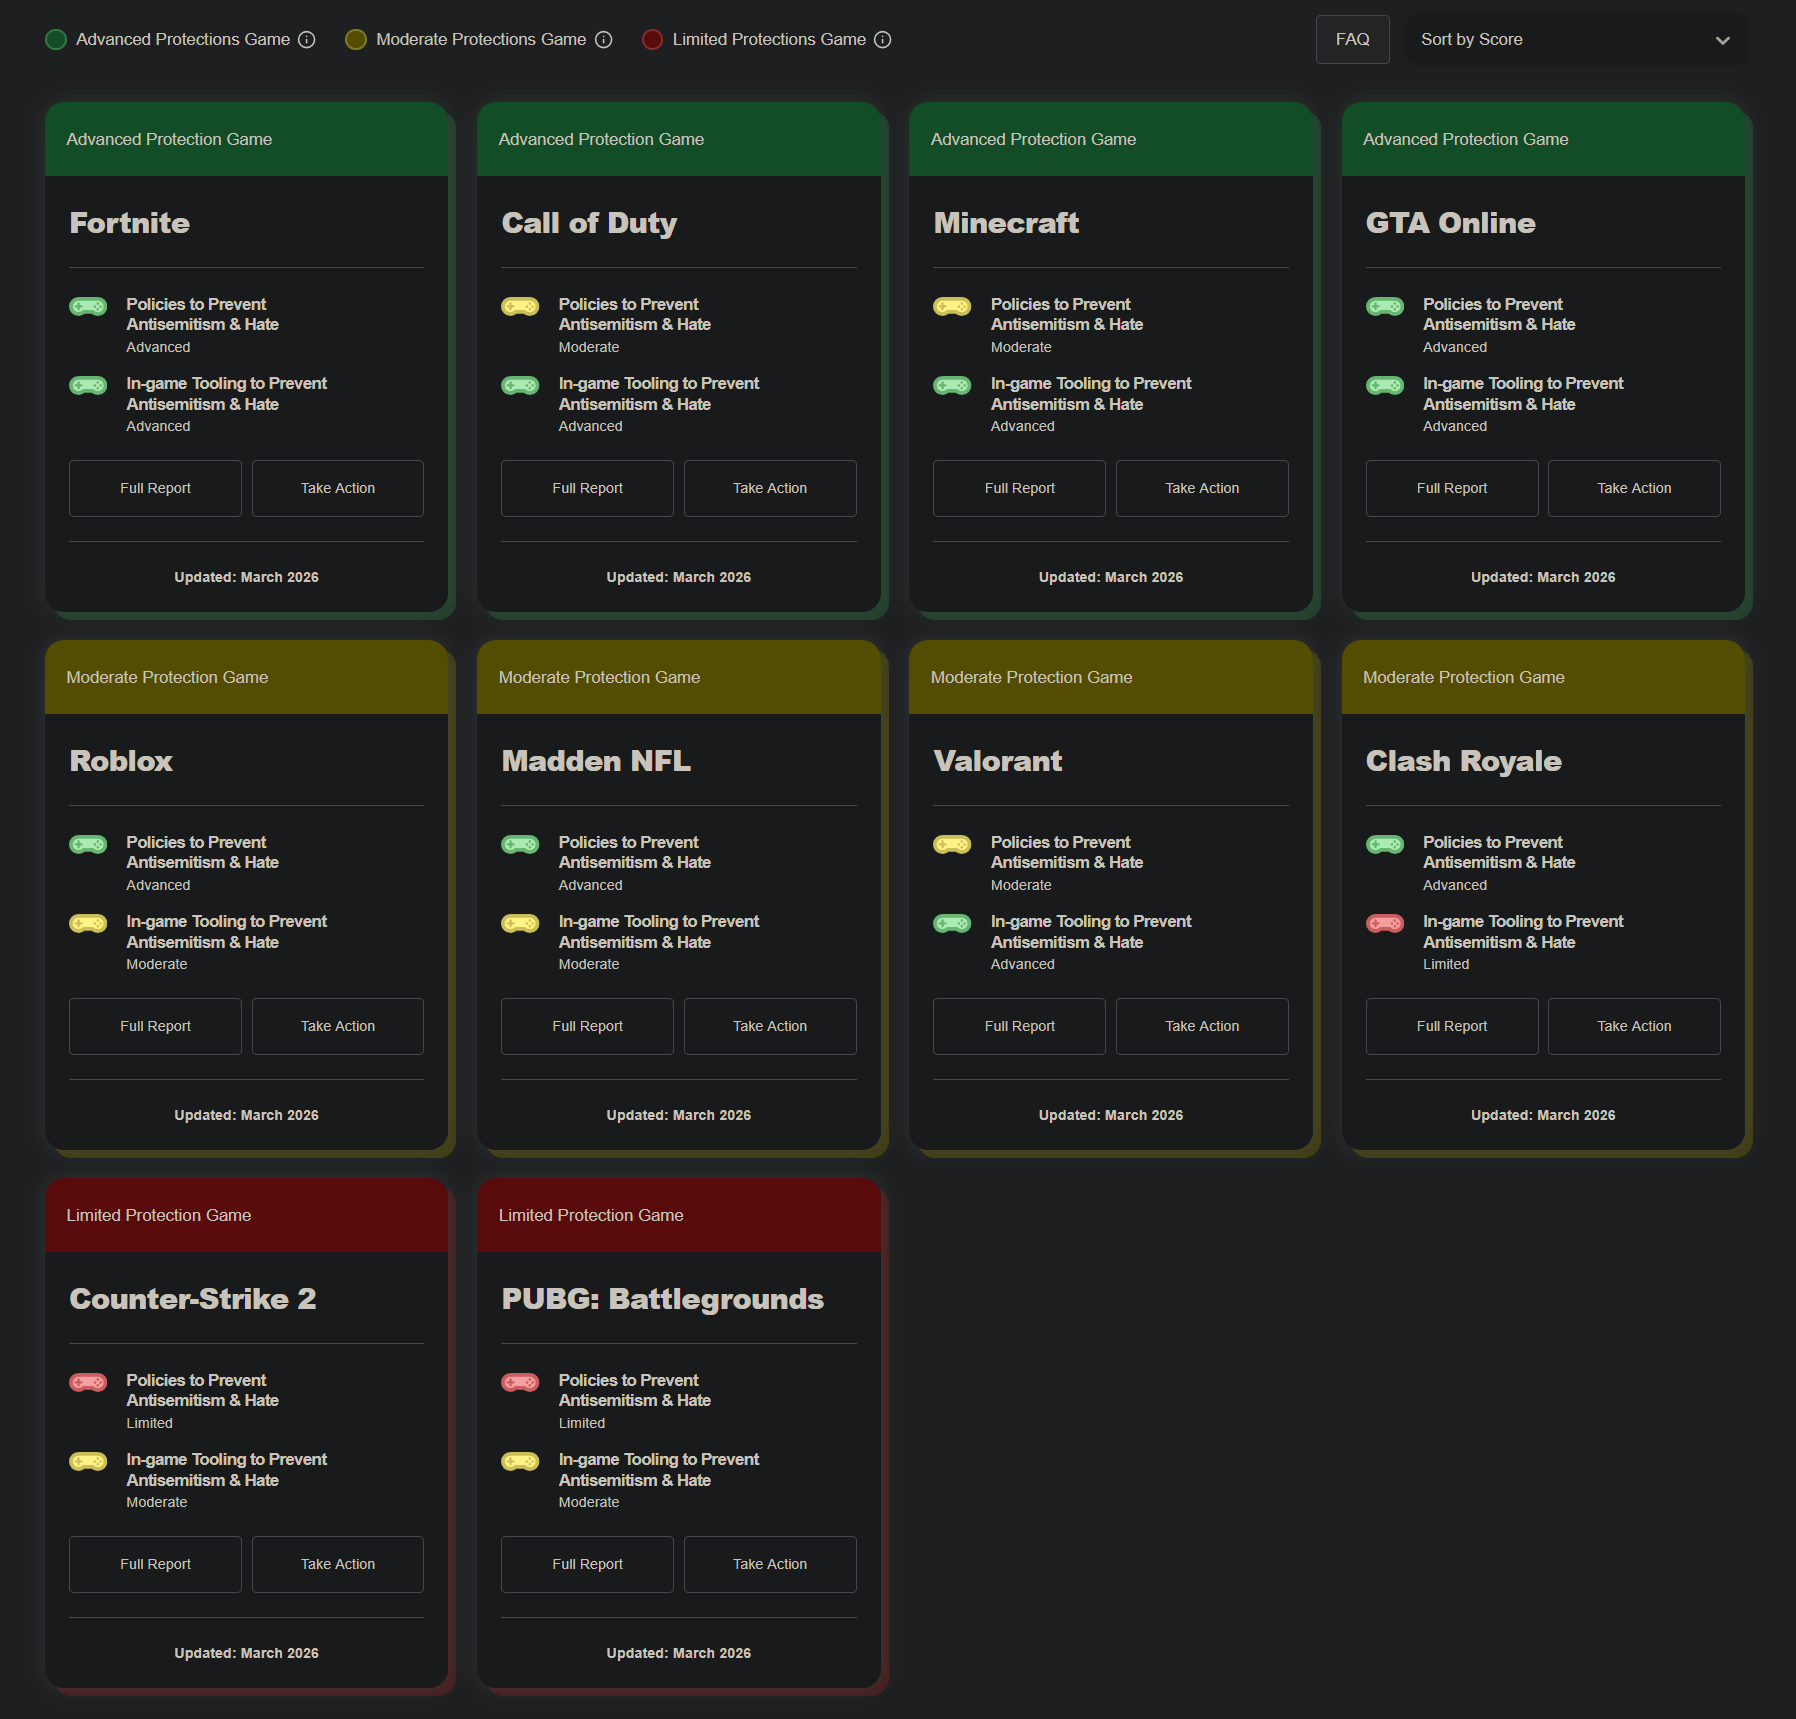Click the Roblox game title
The height and width of the screenshot is (1719, 1796).
pyautogui.click(x=121, y=761)
